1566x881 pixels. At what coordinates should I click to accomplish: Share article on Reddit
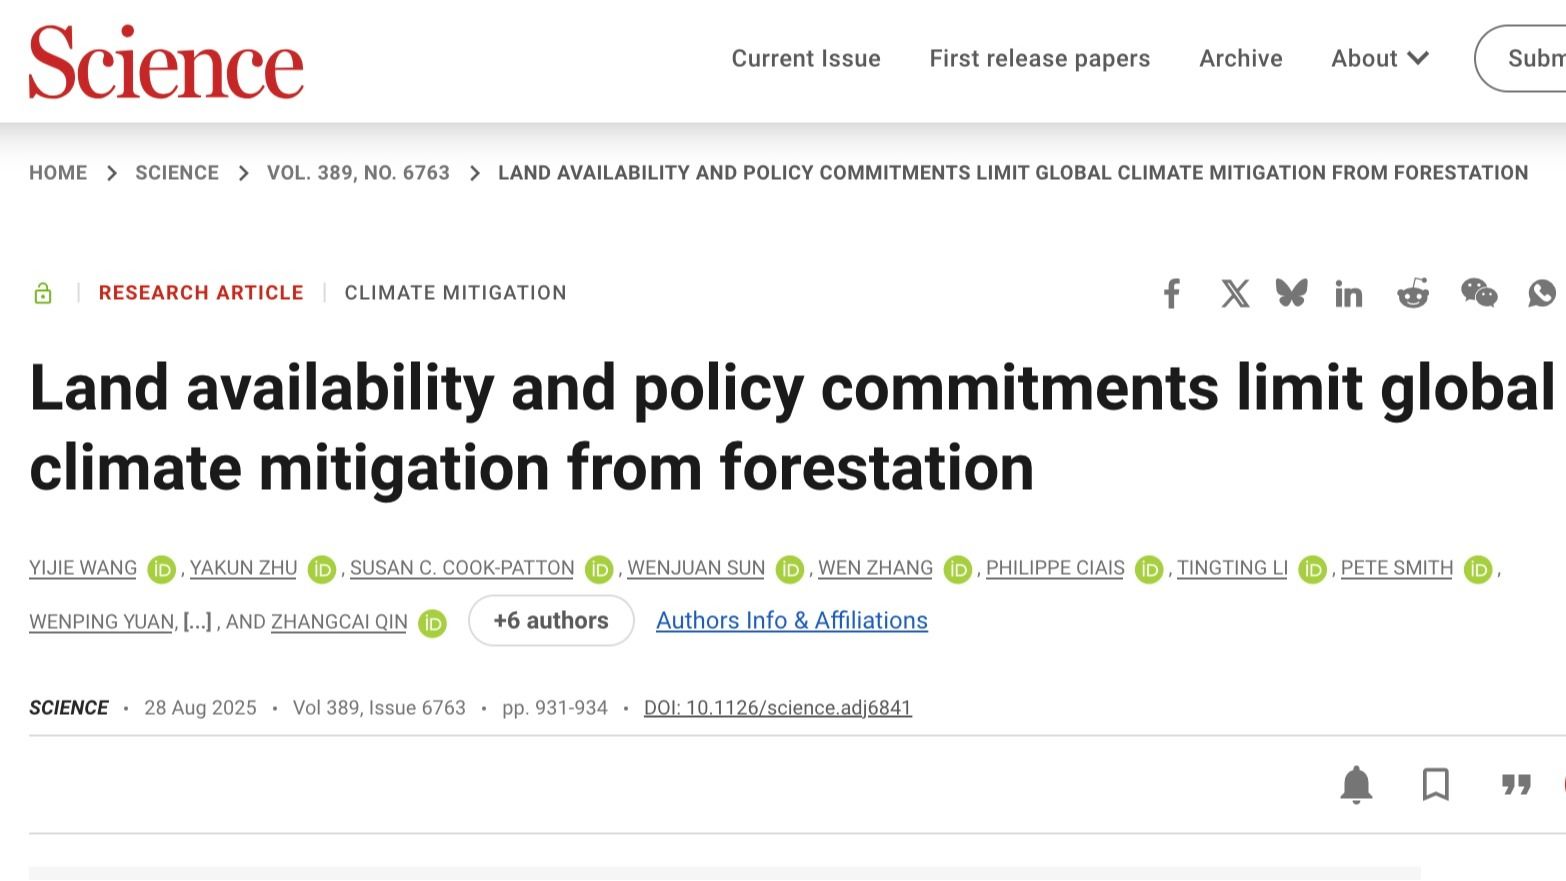1412,294
